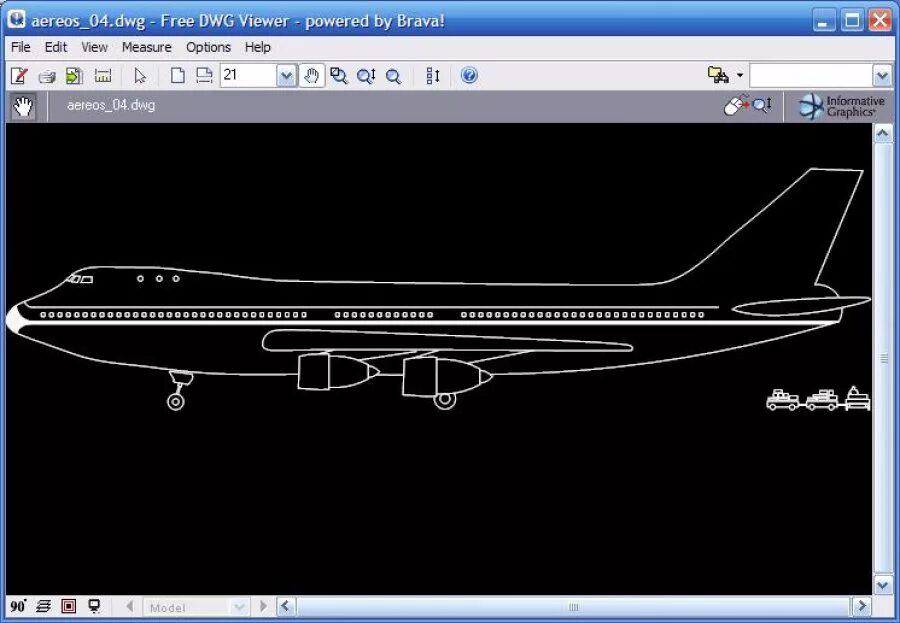
Task: Click the Zoom Out magnifier icon
Action: pyautogui.click(x=393, y=75)
